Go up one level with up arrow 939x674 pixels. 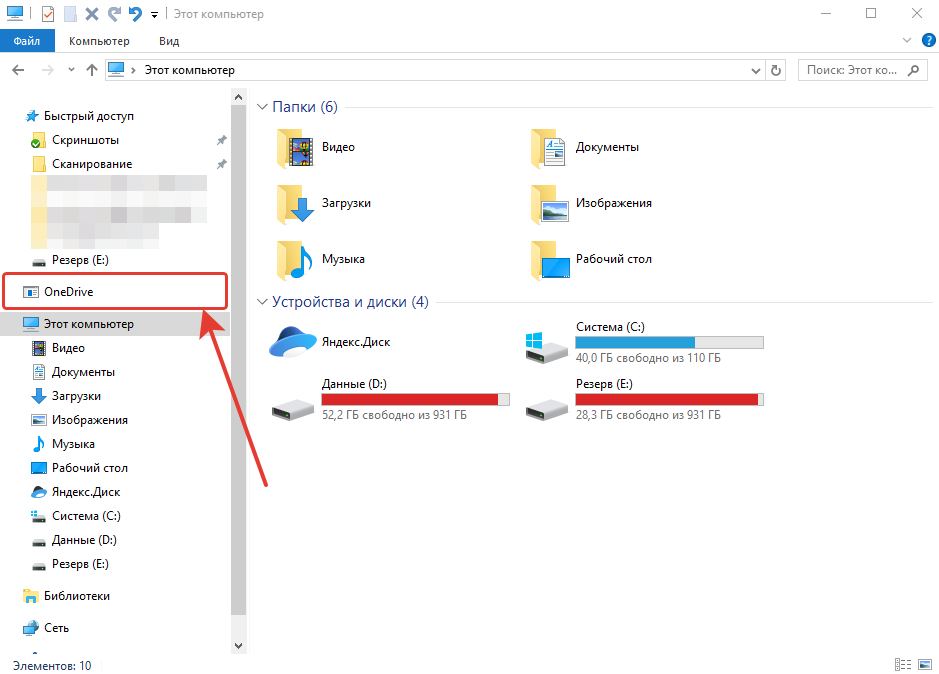[x=93, y=71]
